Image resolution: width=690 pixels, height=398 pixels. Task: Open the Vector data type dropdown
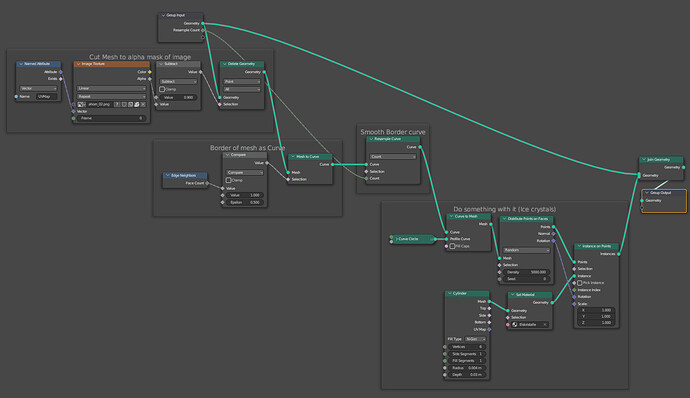pos(38,88)
